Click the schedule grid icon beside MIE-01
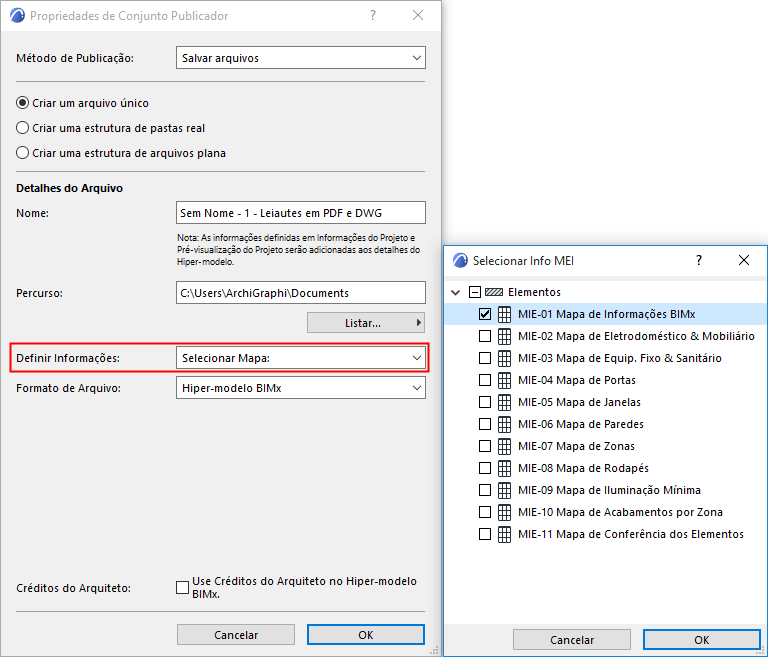 pos(504,314)
